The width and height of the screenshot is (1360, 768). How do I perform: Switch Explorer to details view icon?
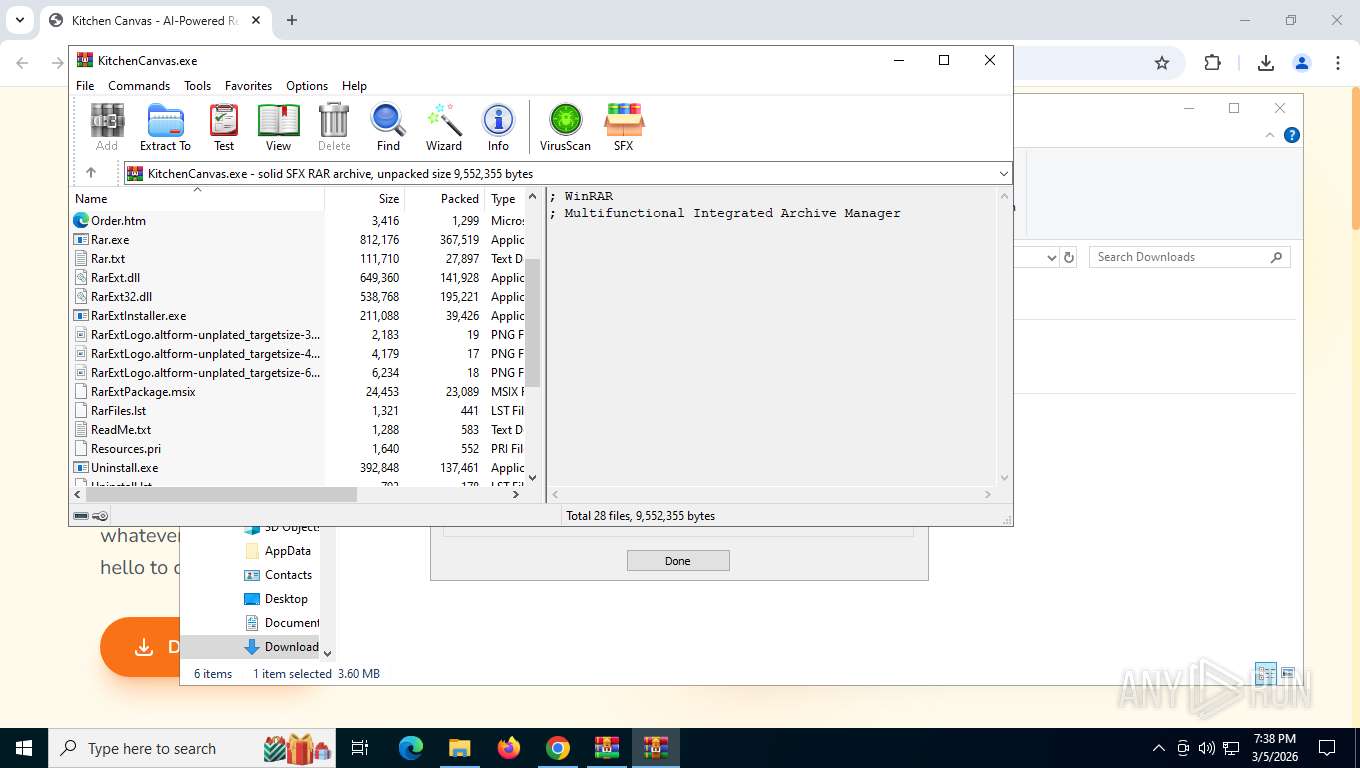coord(1265,673)
